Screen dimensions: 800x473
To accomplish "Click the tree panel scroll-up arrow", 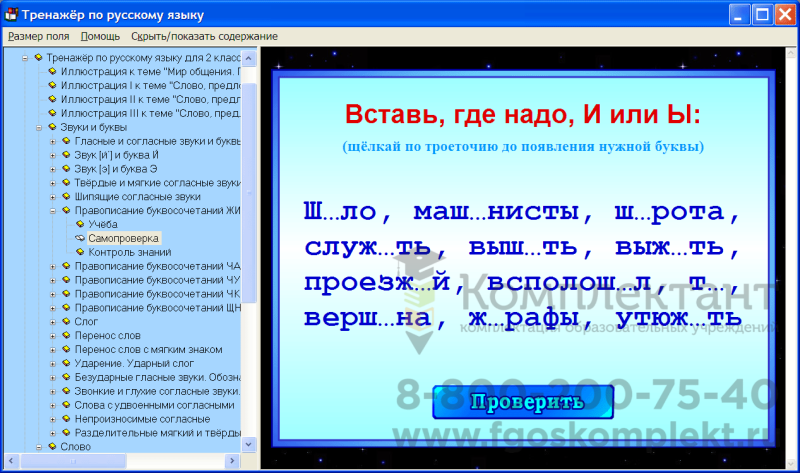I will pyautogui.click(x=248, y=58).
